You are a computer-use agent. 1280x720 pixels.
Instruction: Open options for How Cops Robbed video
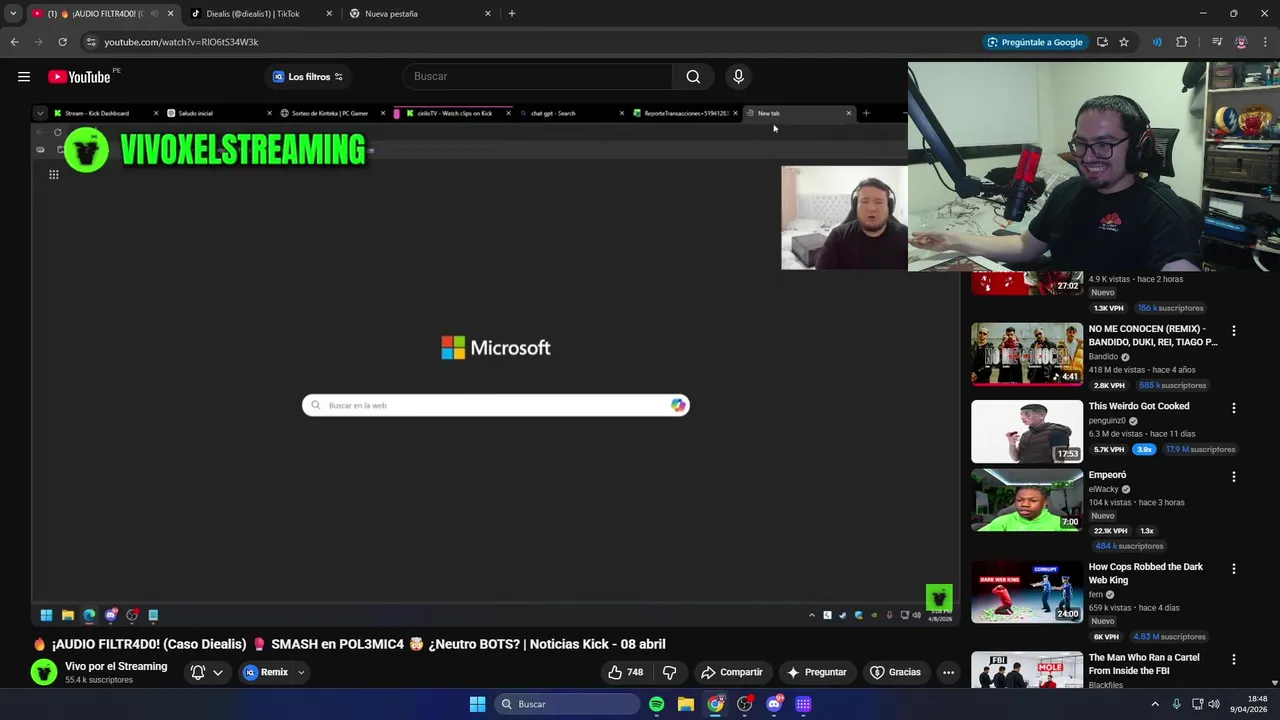pyautogui.click(x=1233, y=569)
